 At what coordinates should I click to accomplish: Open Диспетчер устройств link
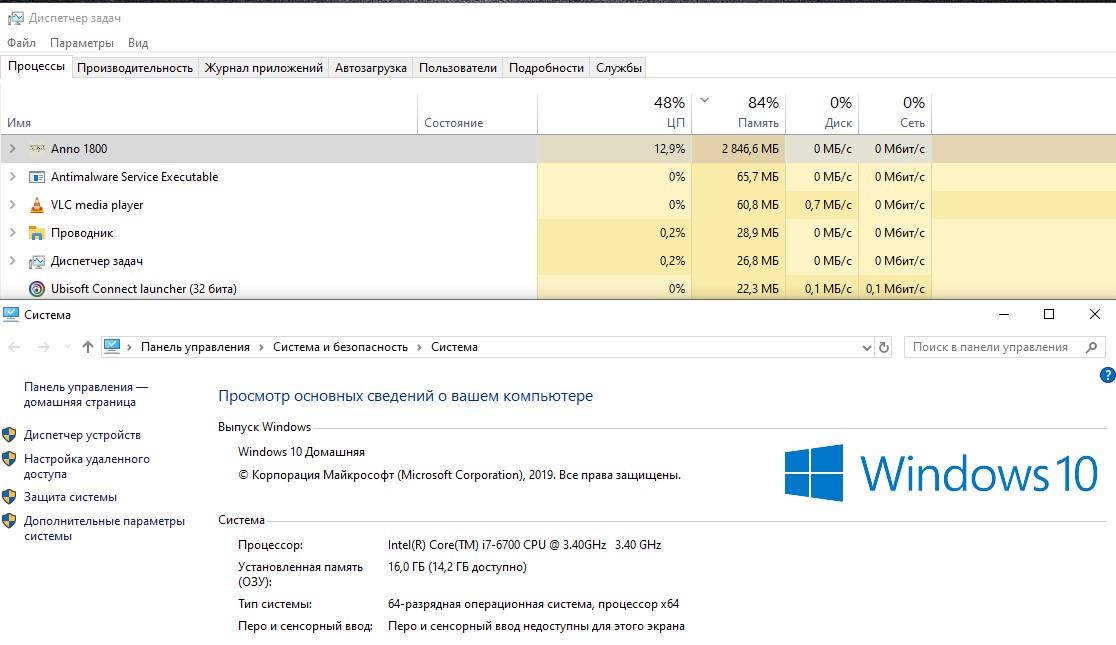[82, 434]
